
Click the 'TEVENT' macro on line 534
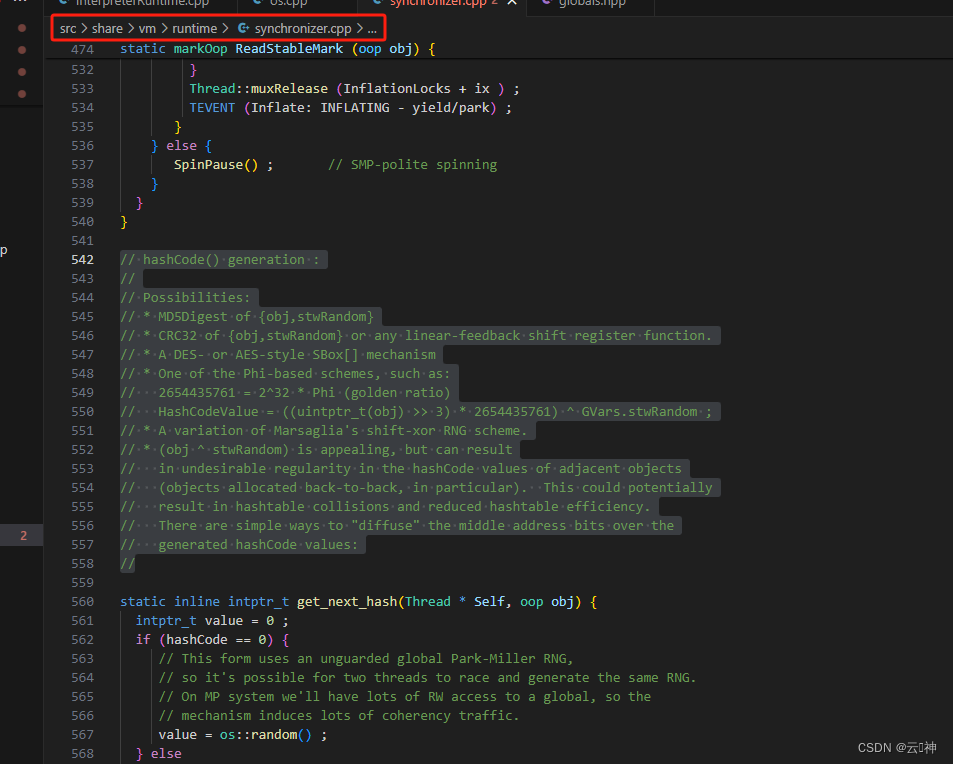[x=212, y=108]
